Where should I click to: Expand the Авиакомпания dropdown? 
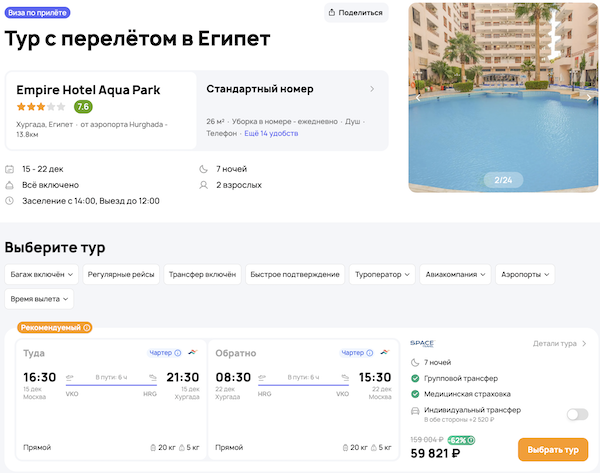pos(456,274)
